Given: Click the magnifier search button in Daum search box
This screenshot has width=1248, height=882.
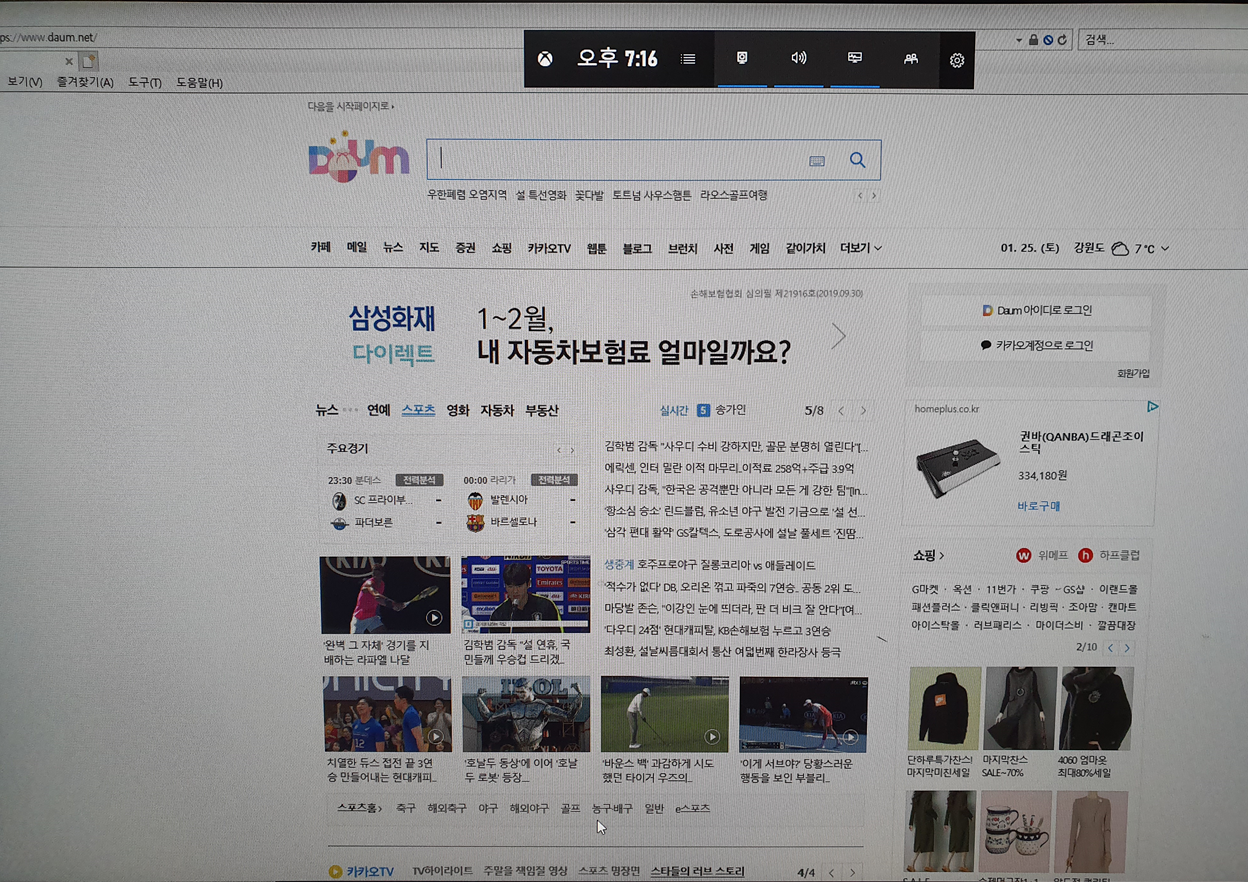Looking at the screenshot, I should tap(857, 160).
